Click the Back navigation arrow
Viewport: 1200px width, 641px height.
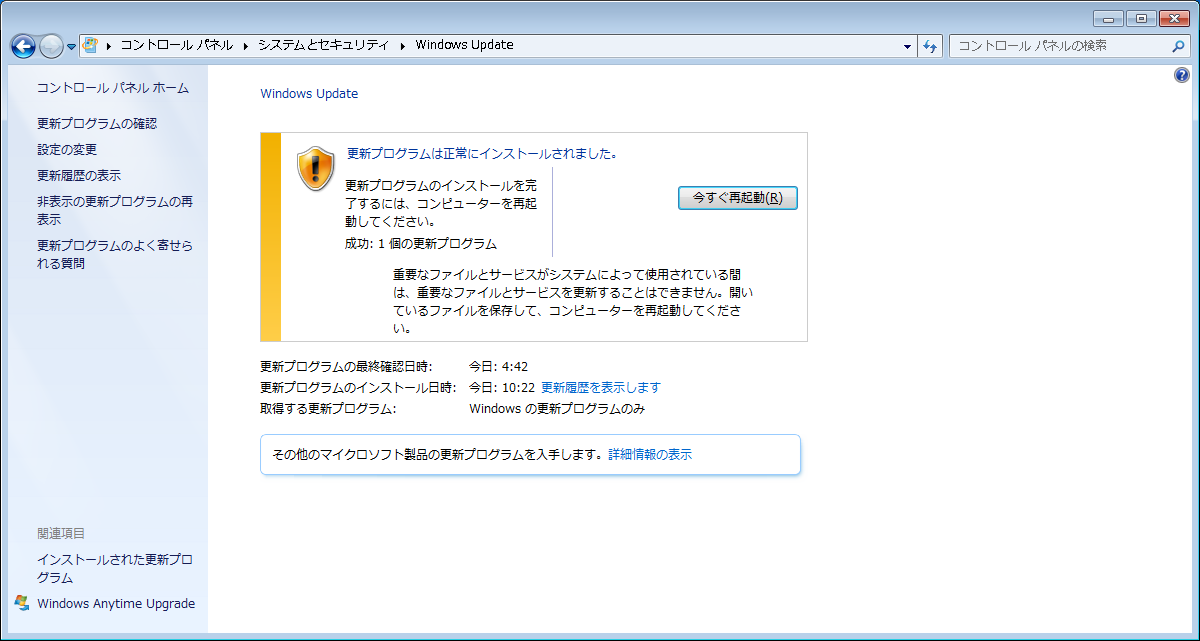pos(23,46)
